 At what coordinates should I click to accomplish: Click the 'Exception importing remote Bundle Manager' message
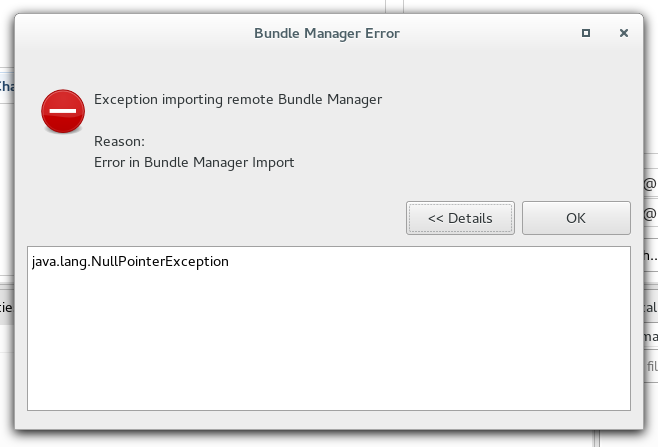click(x=238, y=99)
